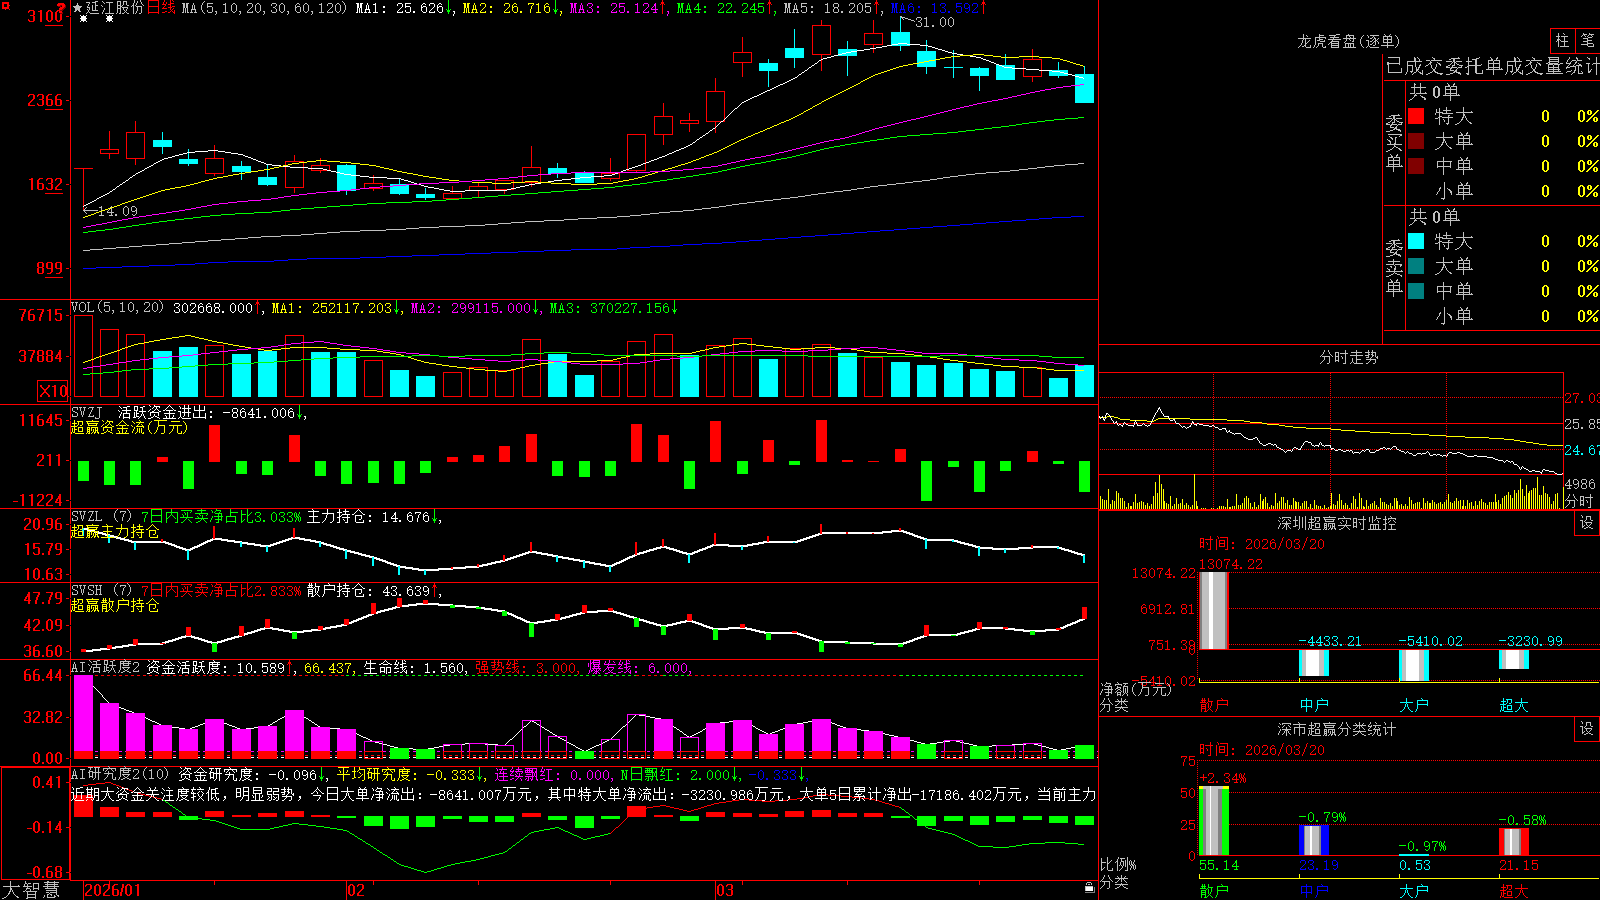Toggle the 日线 daily period label
The height and width of the screenshot is (900, 1600).
[x=161, y=8]
